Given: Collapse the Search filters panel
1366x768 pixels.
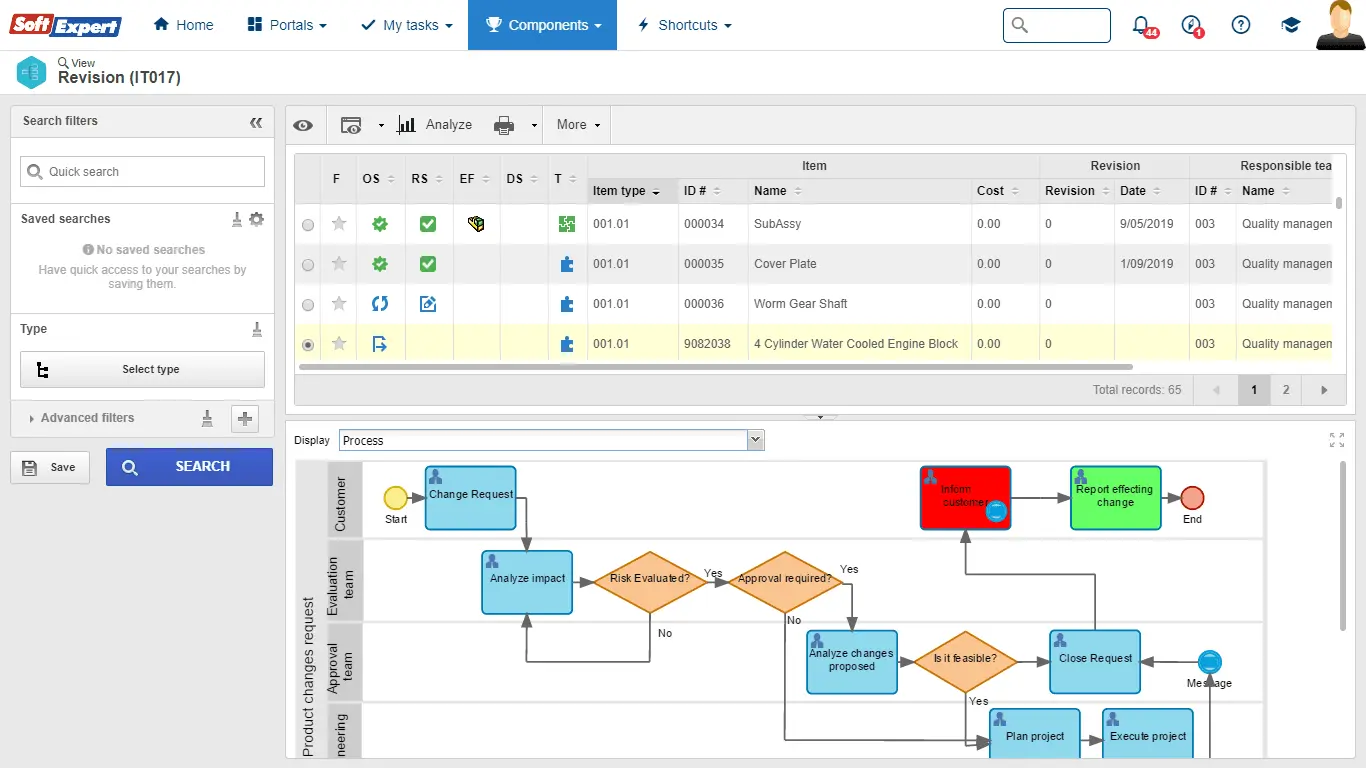Looking at the screenshot, I should [256, 122].
